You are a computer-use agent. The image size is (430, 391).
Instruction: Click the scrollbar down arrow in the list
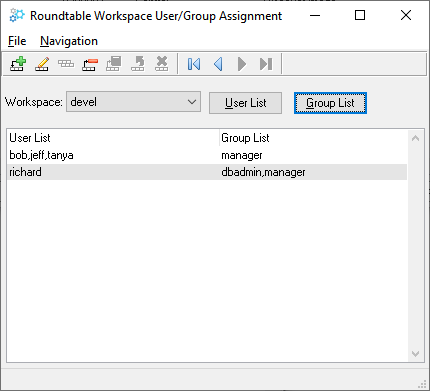pyautogui.click(x=415, y=354)
